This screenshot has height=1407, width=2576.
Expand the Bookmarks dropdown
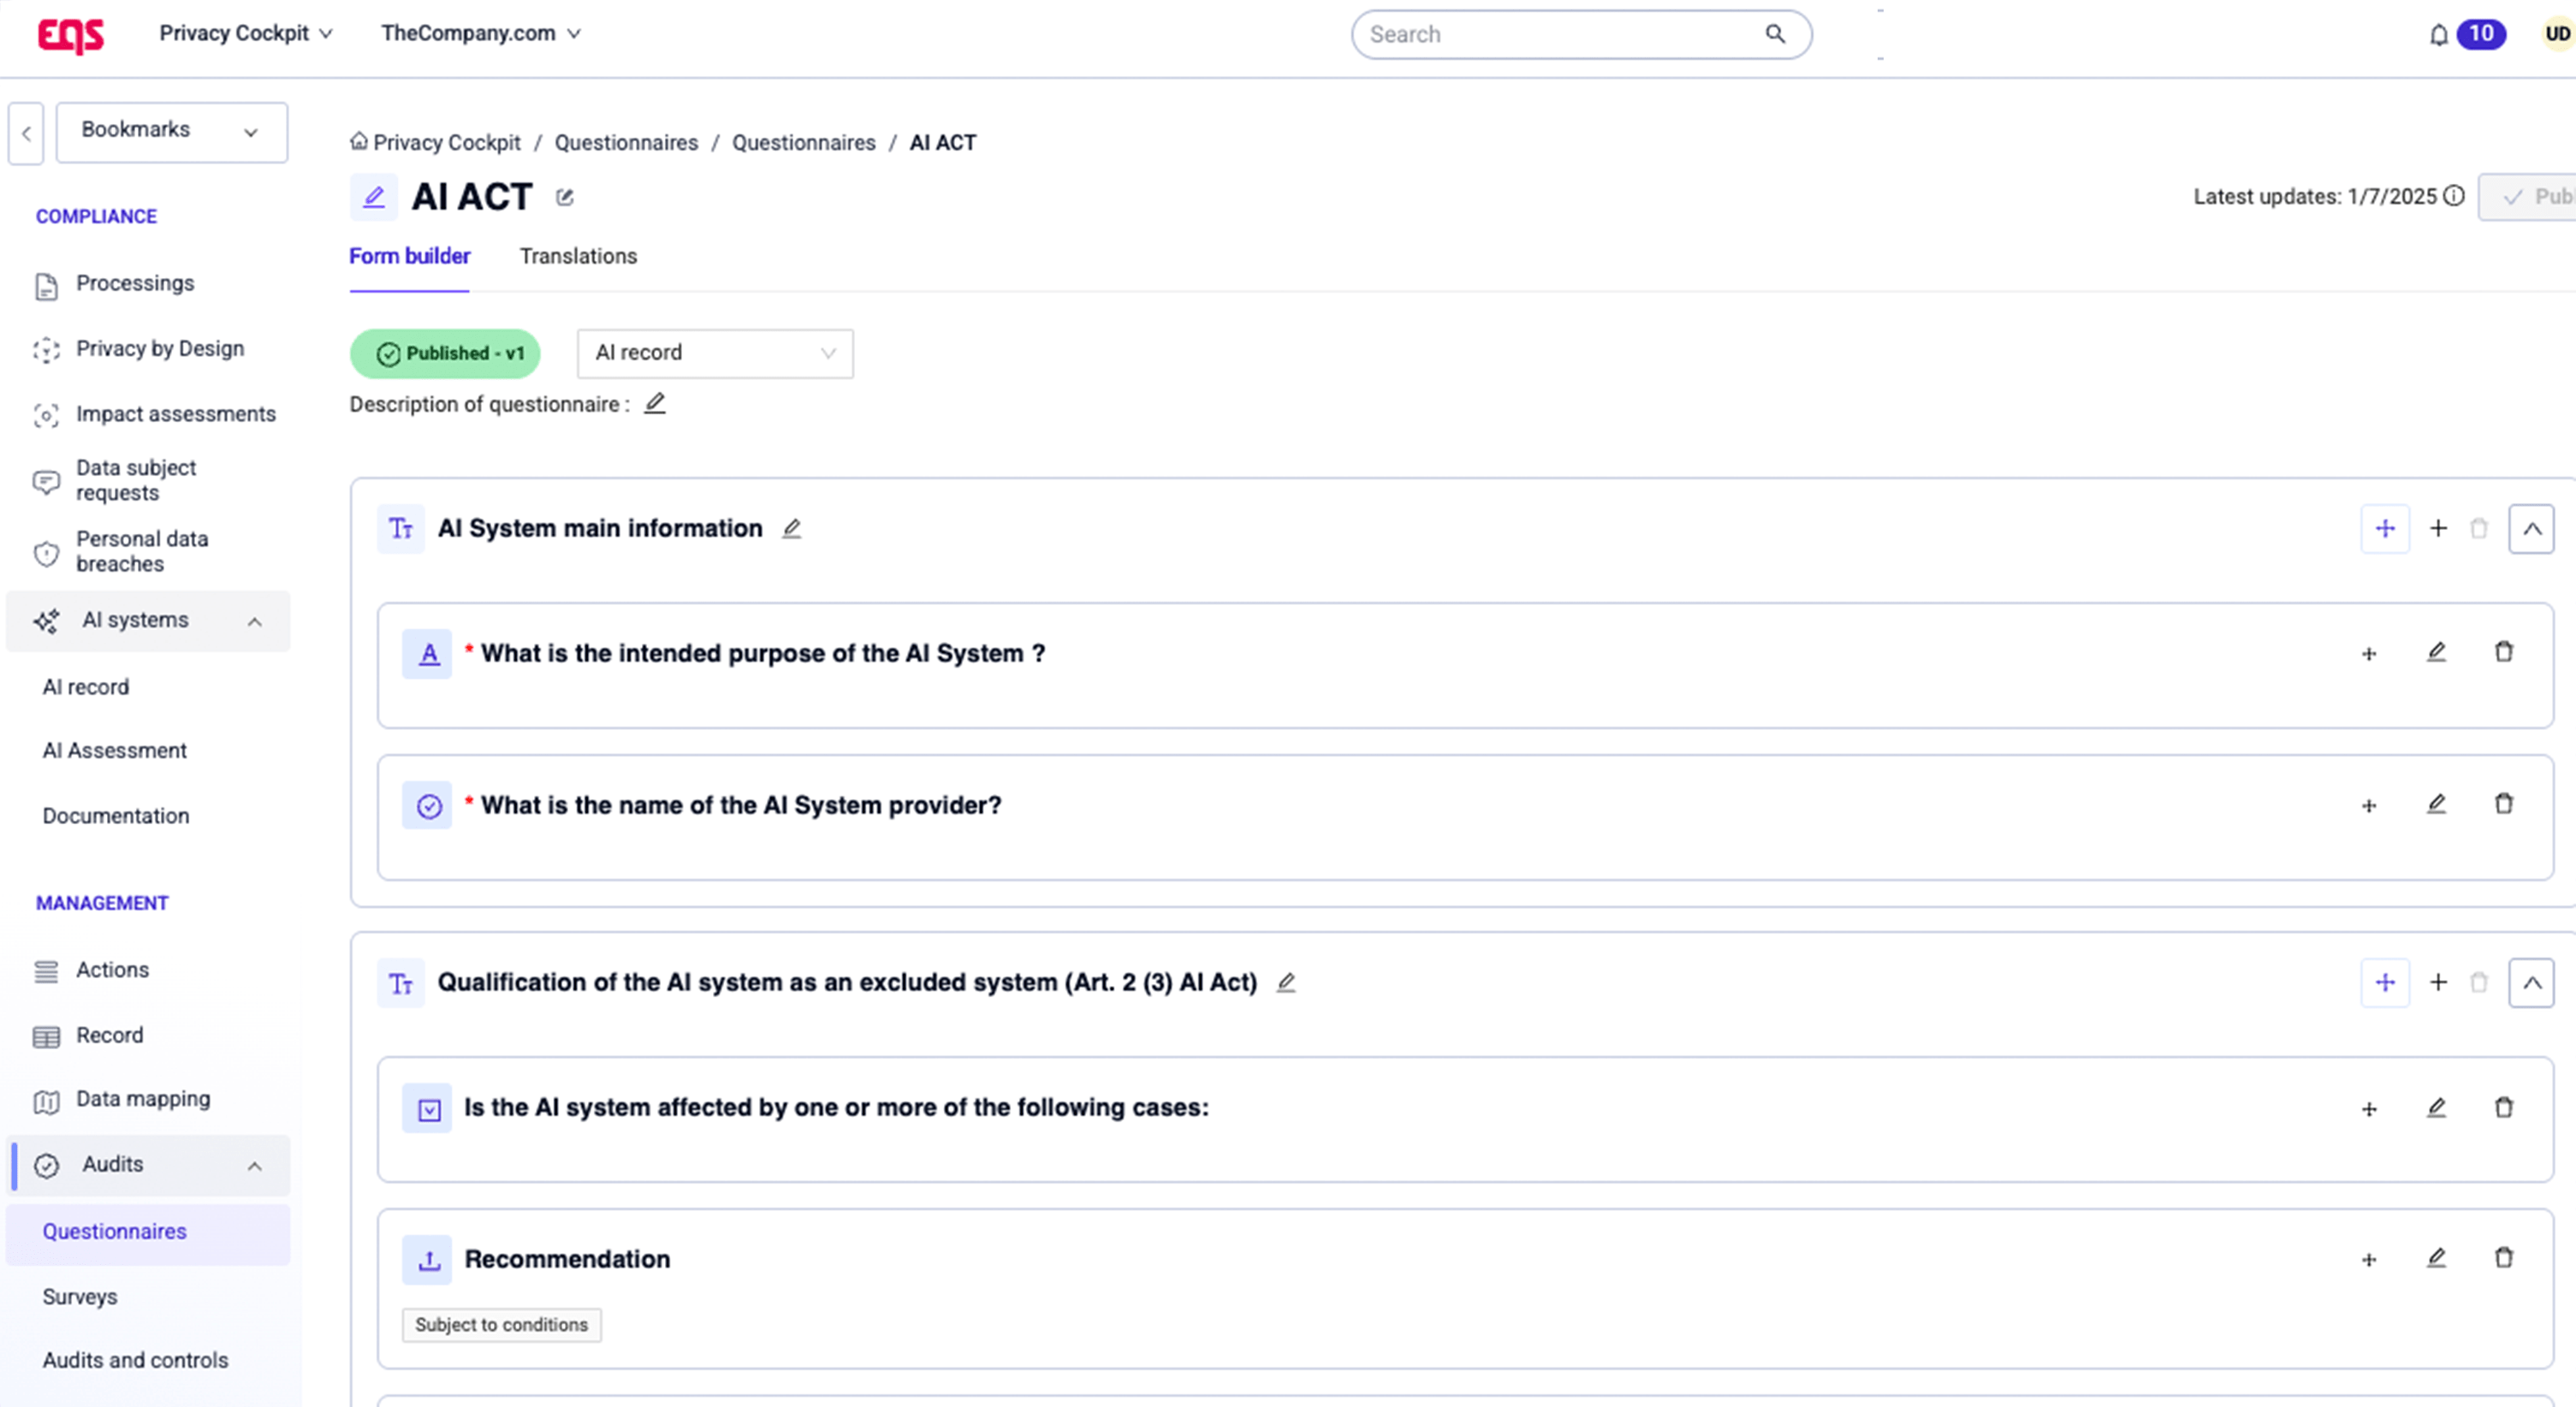tap(172, 131)
